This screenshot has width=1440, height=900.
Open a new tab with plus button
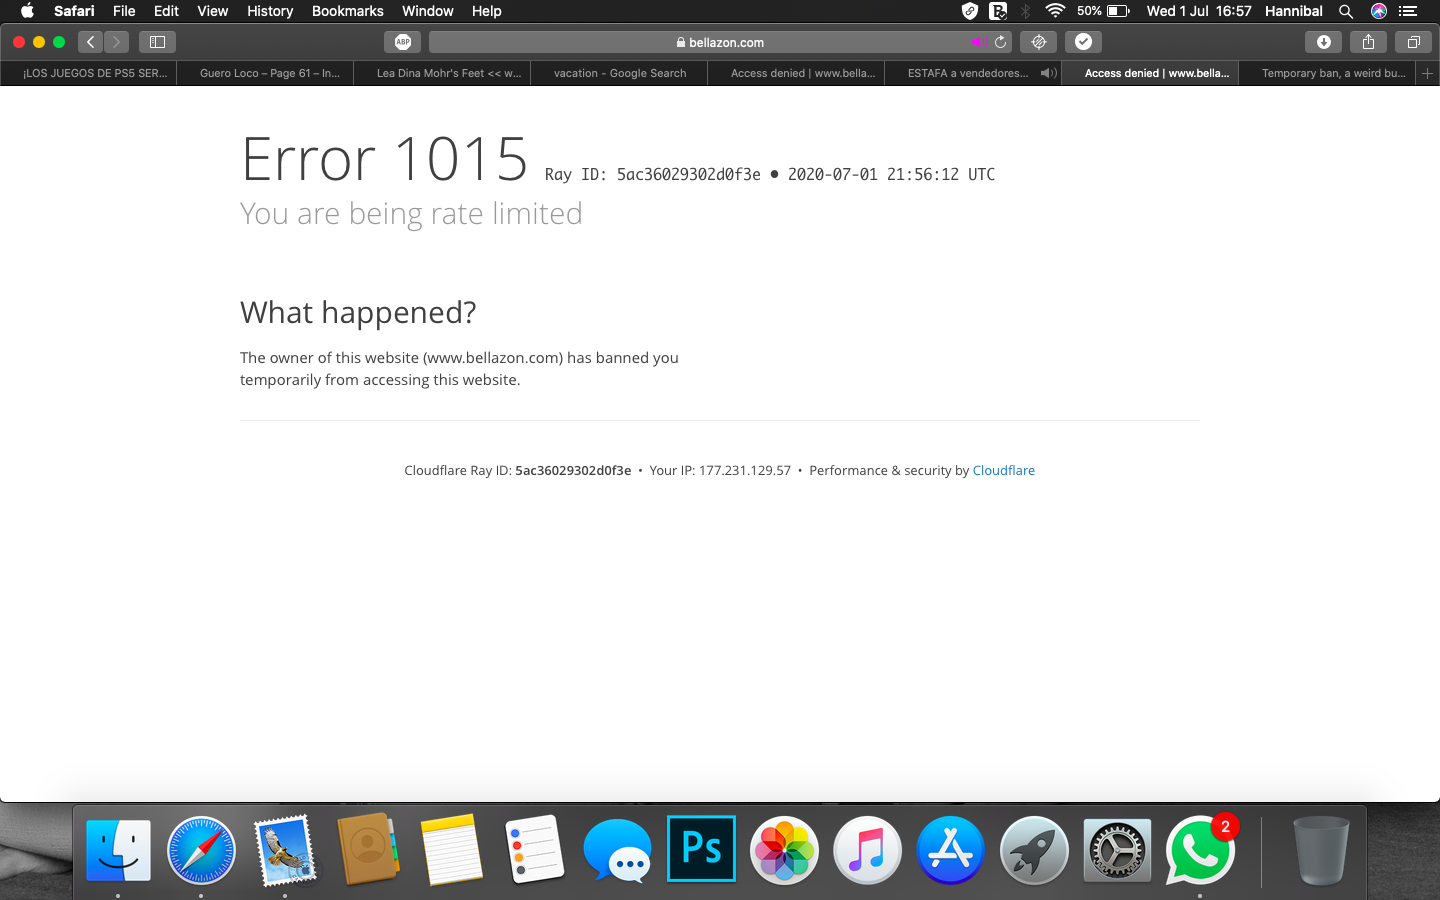click(1427, 73)
